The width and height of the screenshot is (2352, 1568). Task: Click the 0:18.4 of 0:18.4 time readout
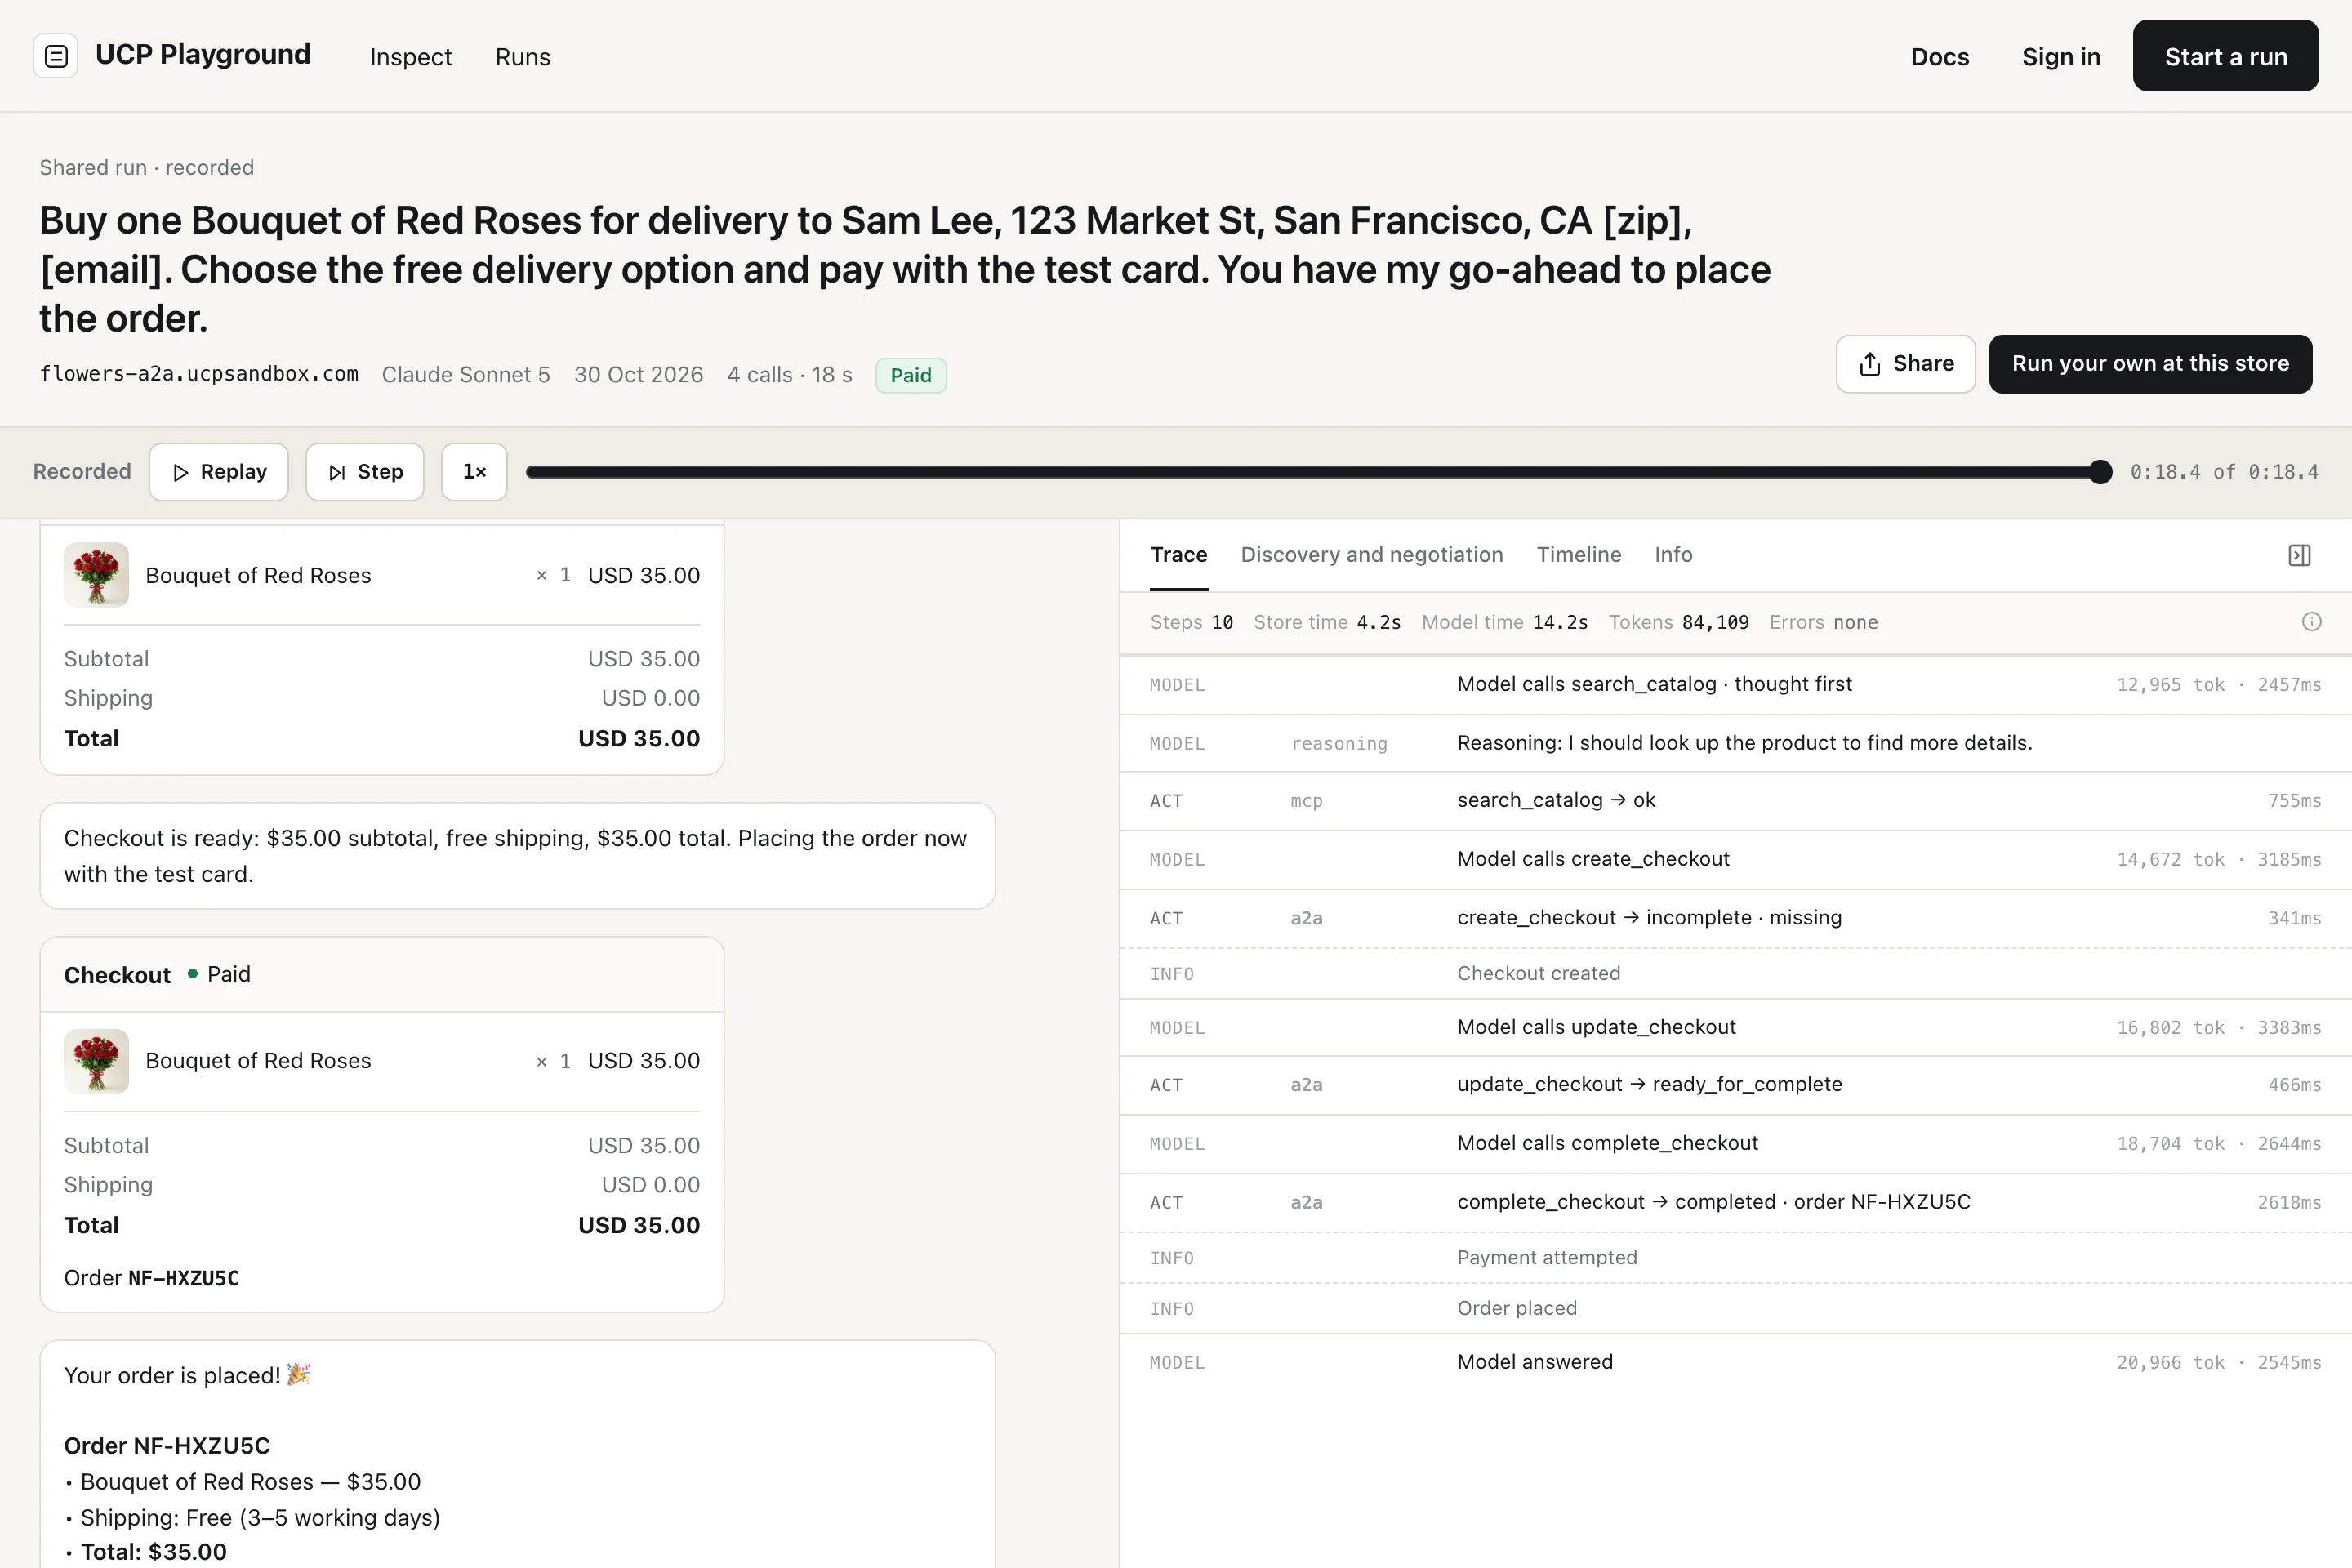2224,472
